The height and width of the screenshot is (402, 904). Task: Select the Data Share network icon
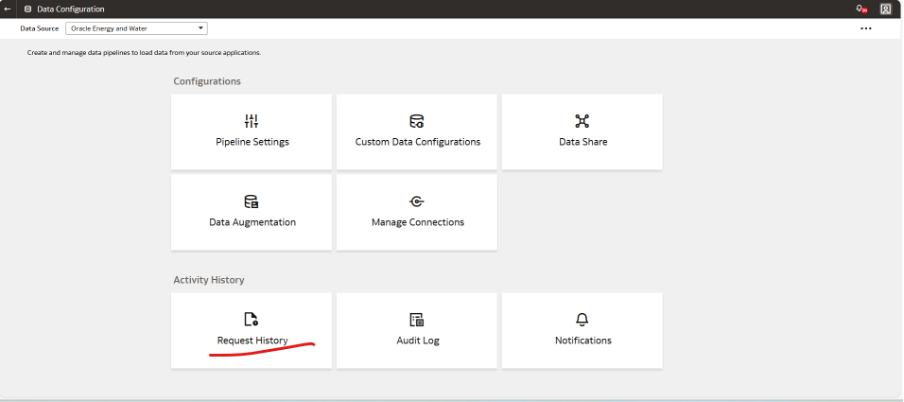point(582,121)
